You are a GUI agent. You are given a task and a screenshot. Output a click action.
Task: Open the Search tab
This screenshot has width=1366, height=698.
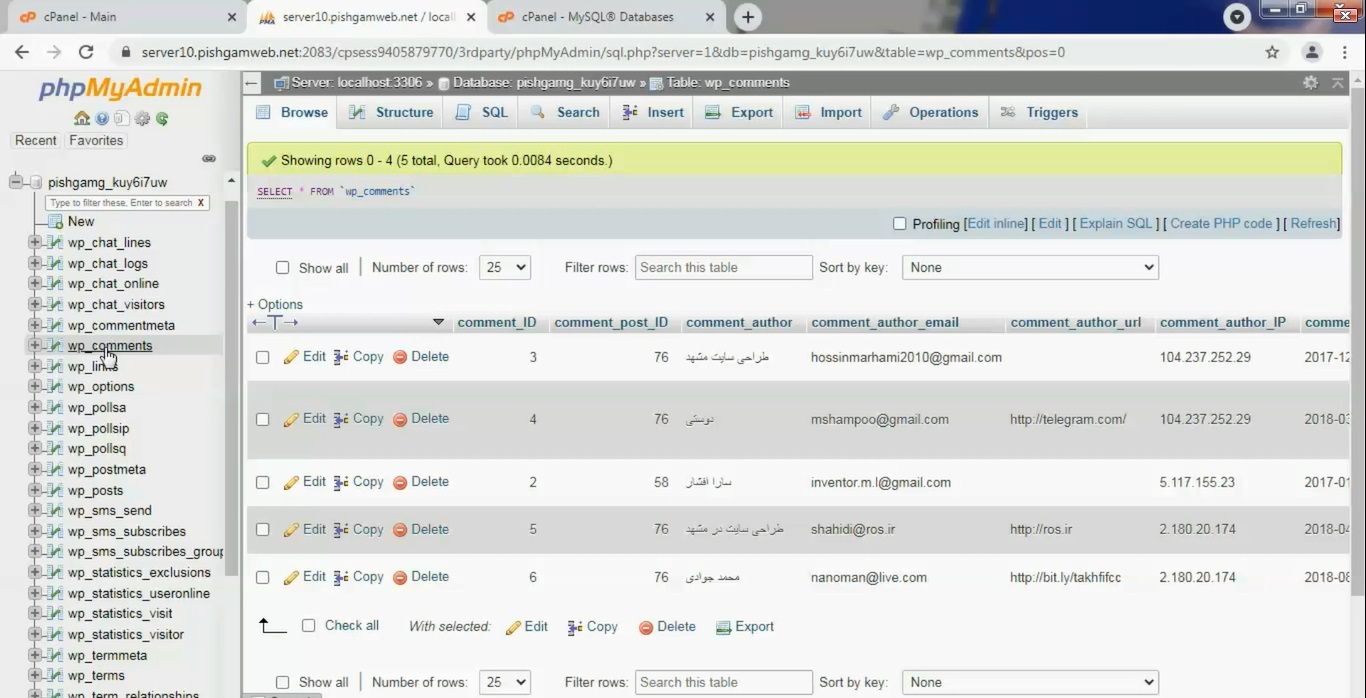point(565,112)
